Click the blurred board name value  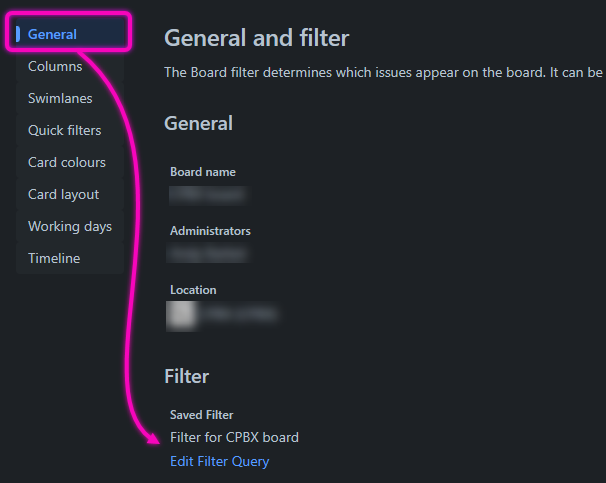(207, 195)
